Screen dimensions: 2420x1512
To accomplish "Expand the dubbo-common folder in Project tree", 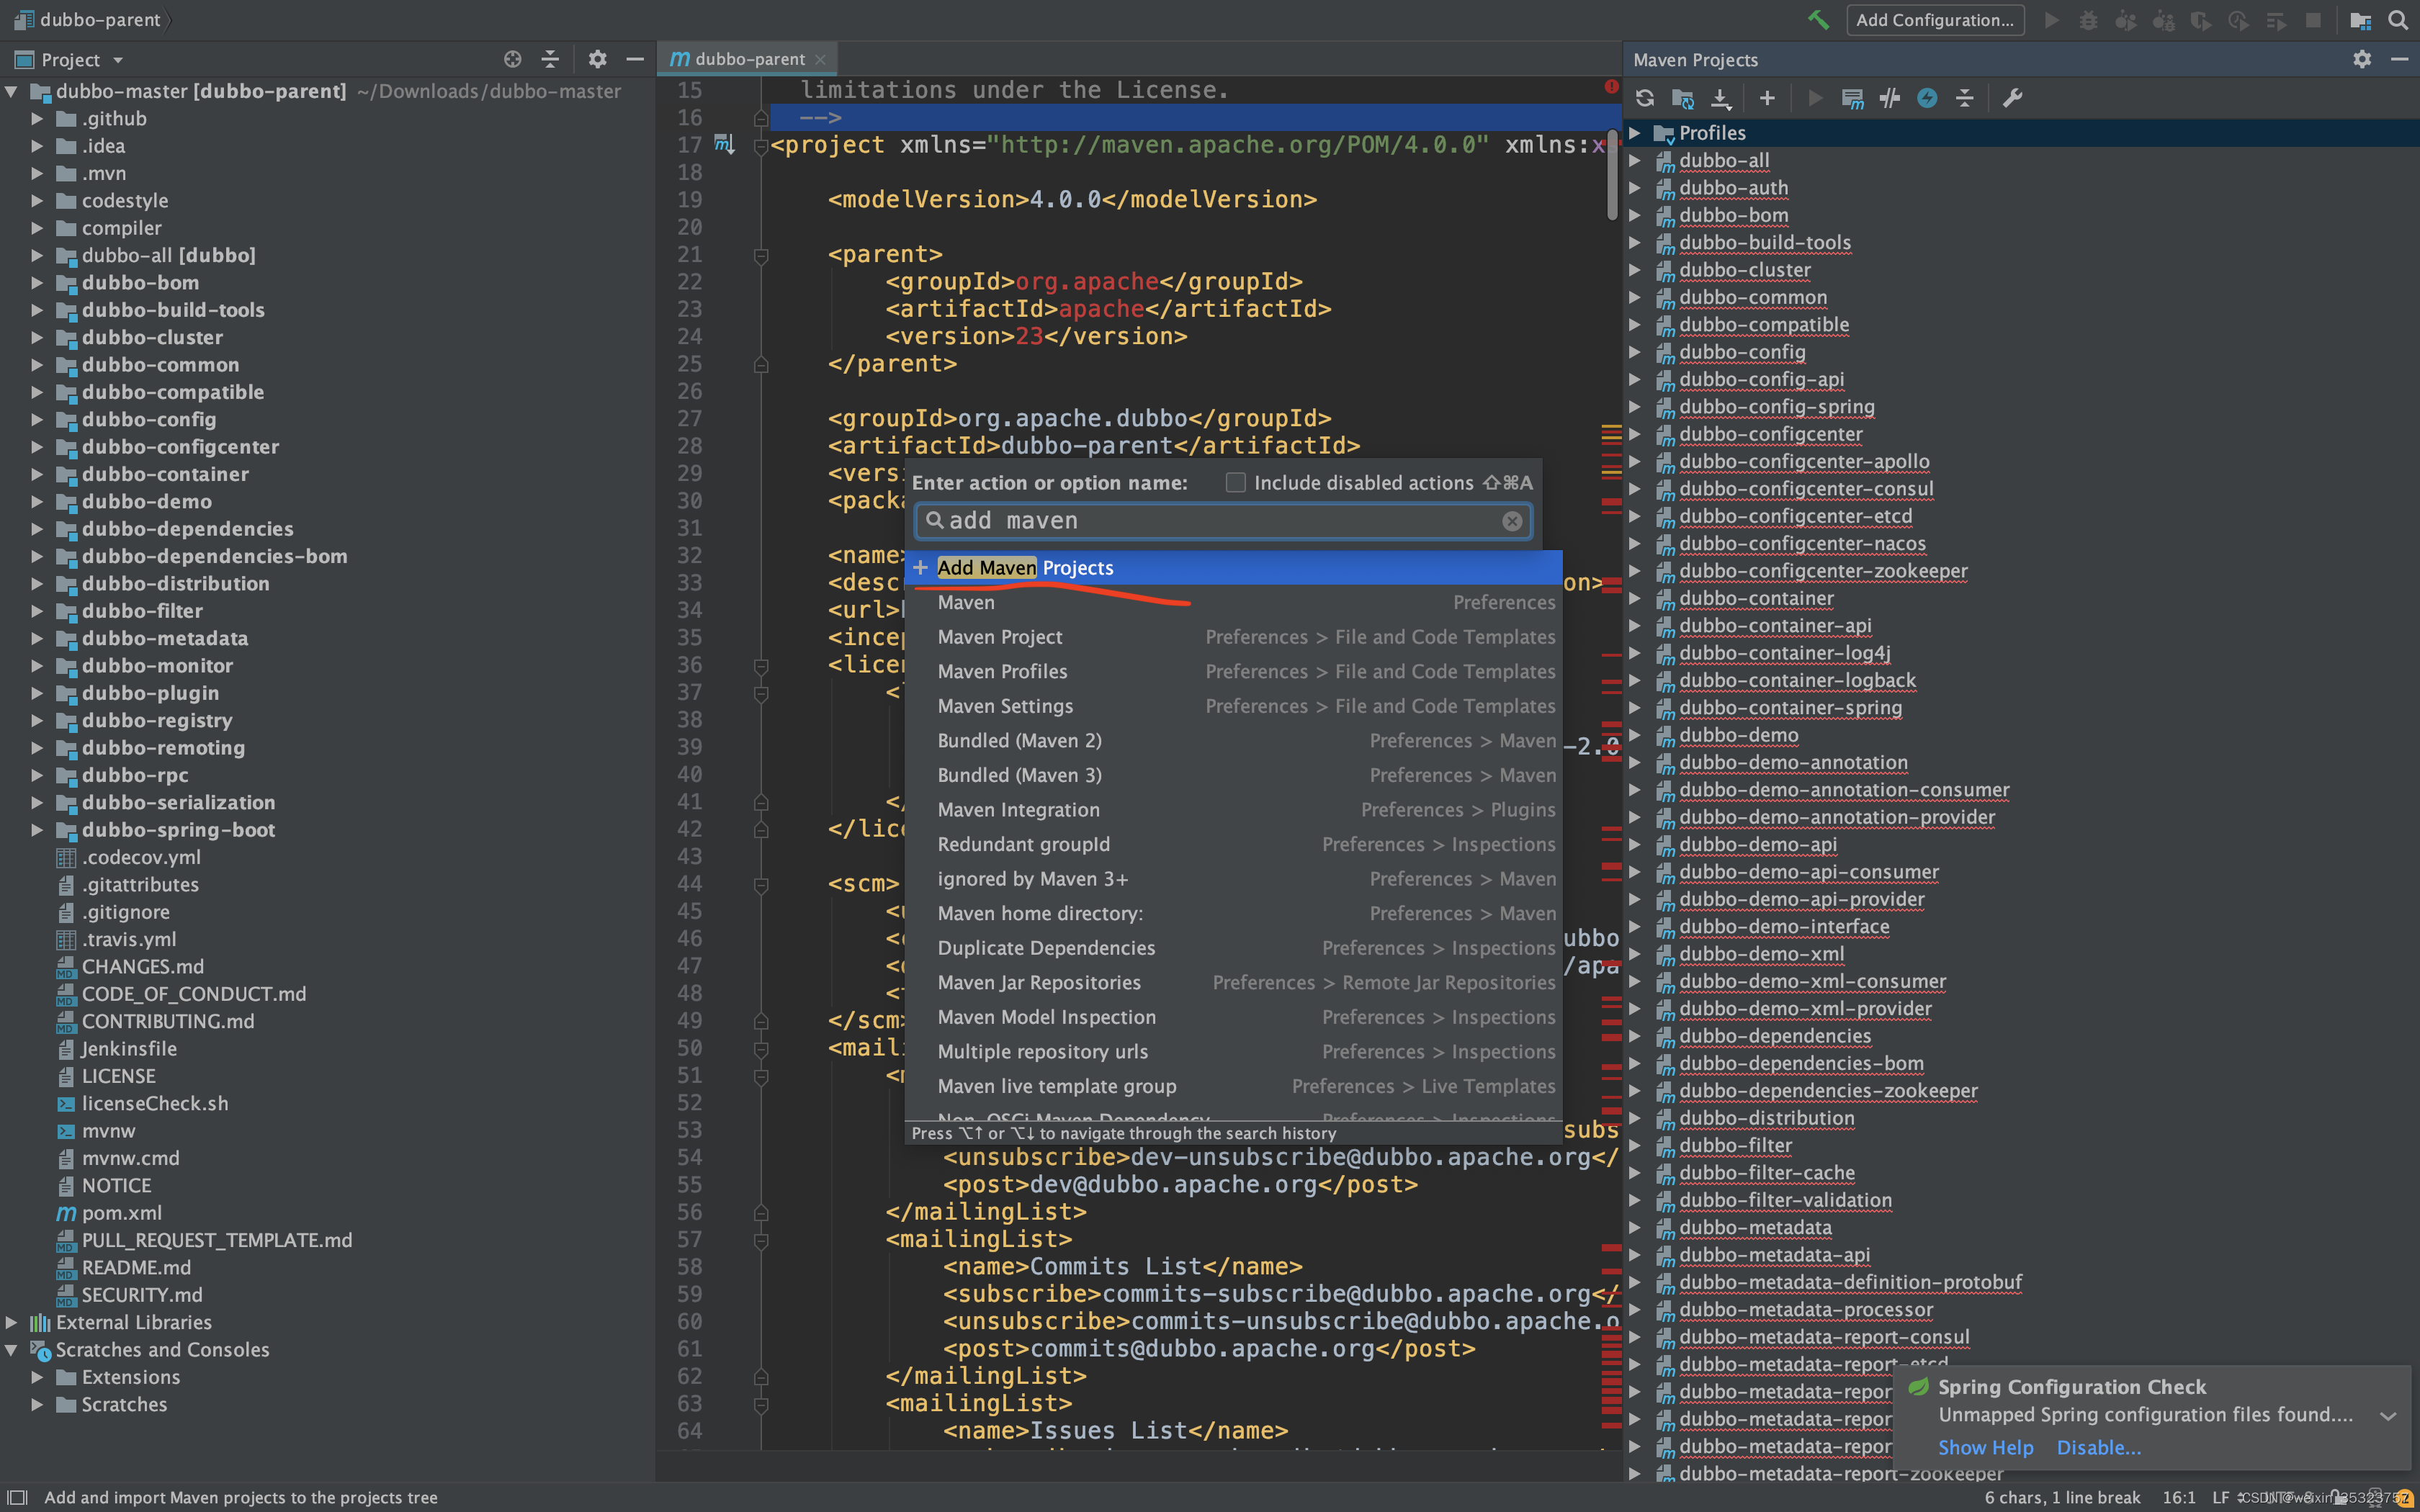I will (x=37, y=365).
